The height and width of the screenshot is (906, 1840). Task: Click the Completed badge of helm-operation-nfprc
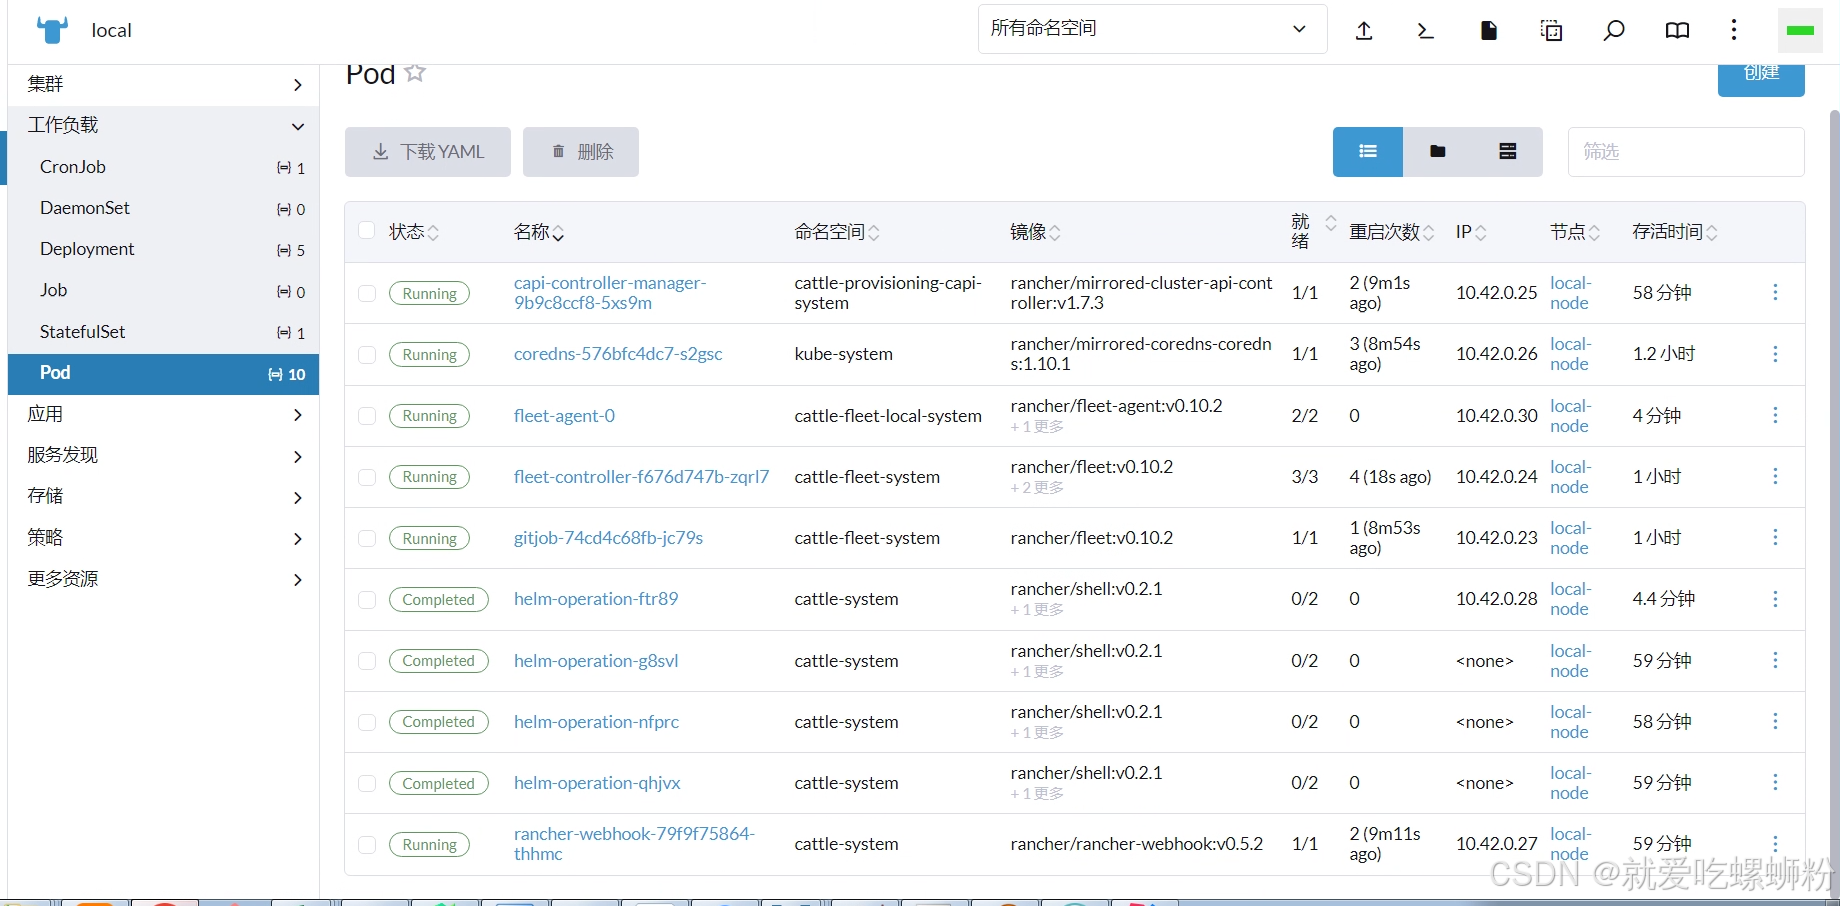click(x=438, y=722)
